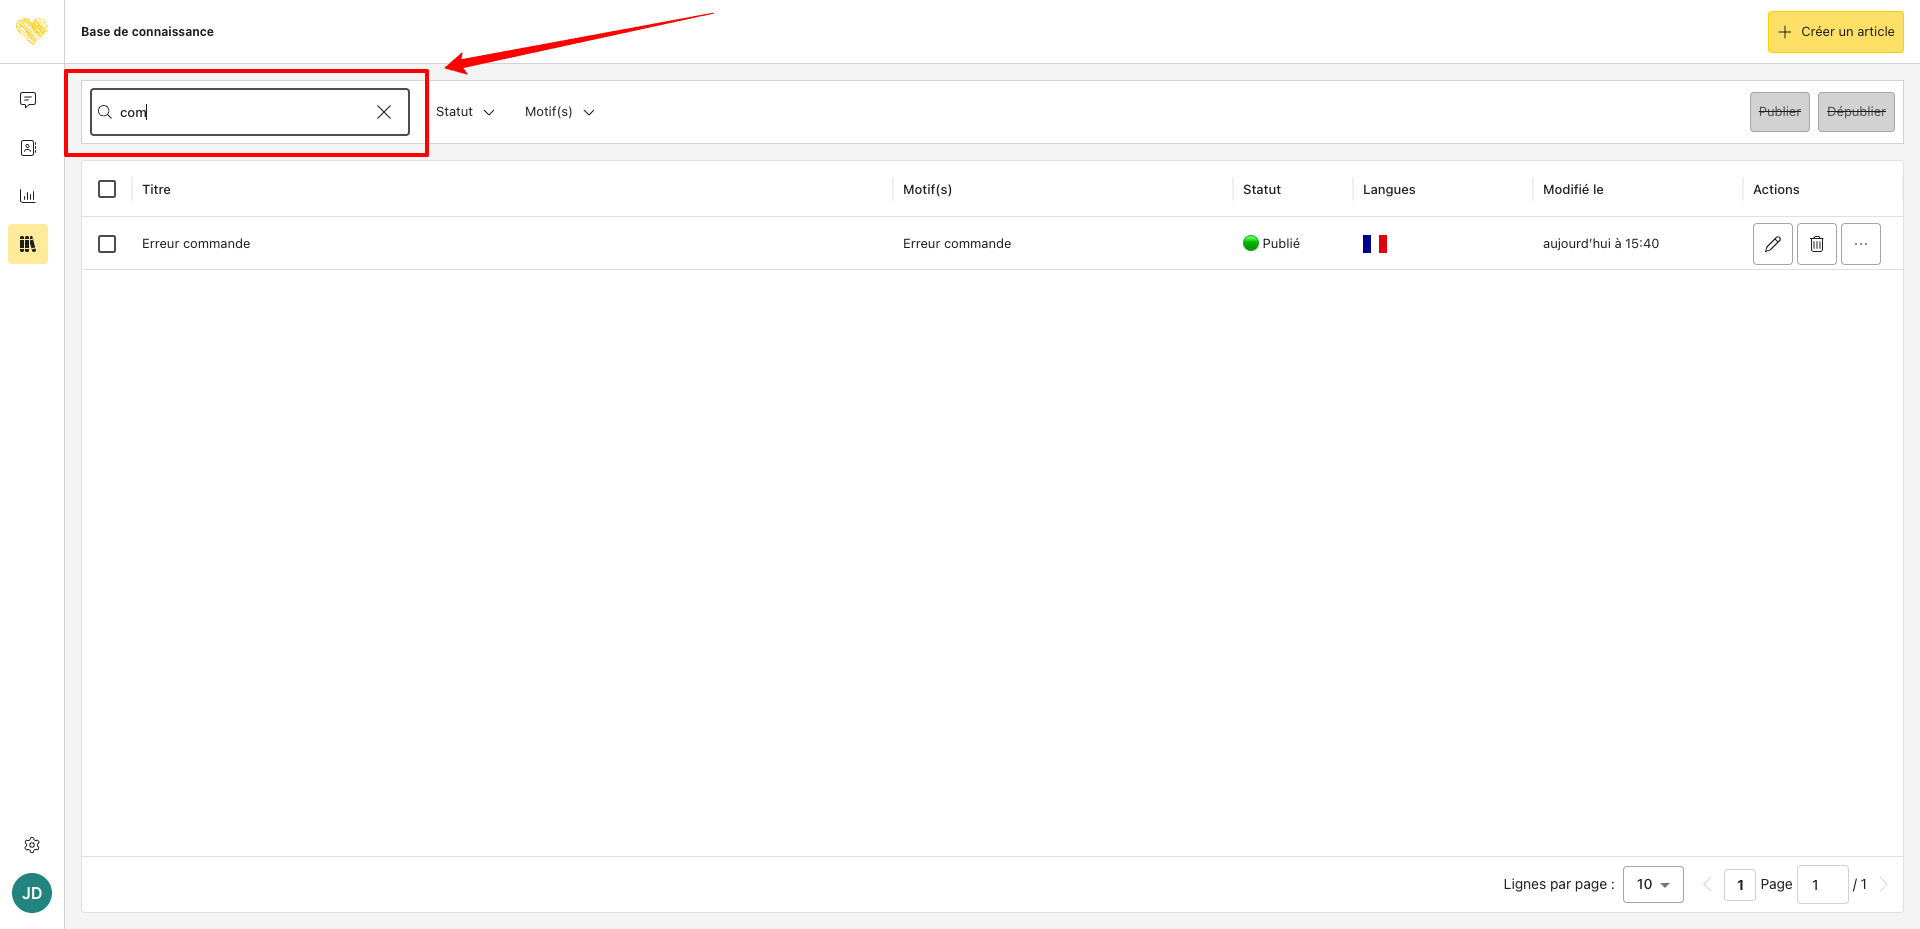Expand the Statut filter dropdown

point(465,112)
